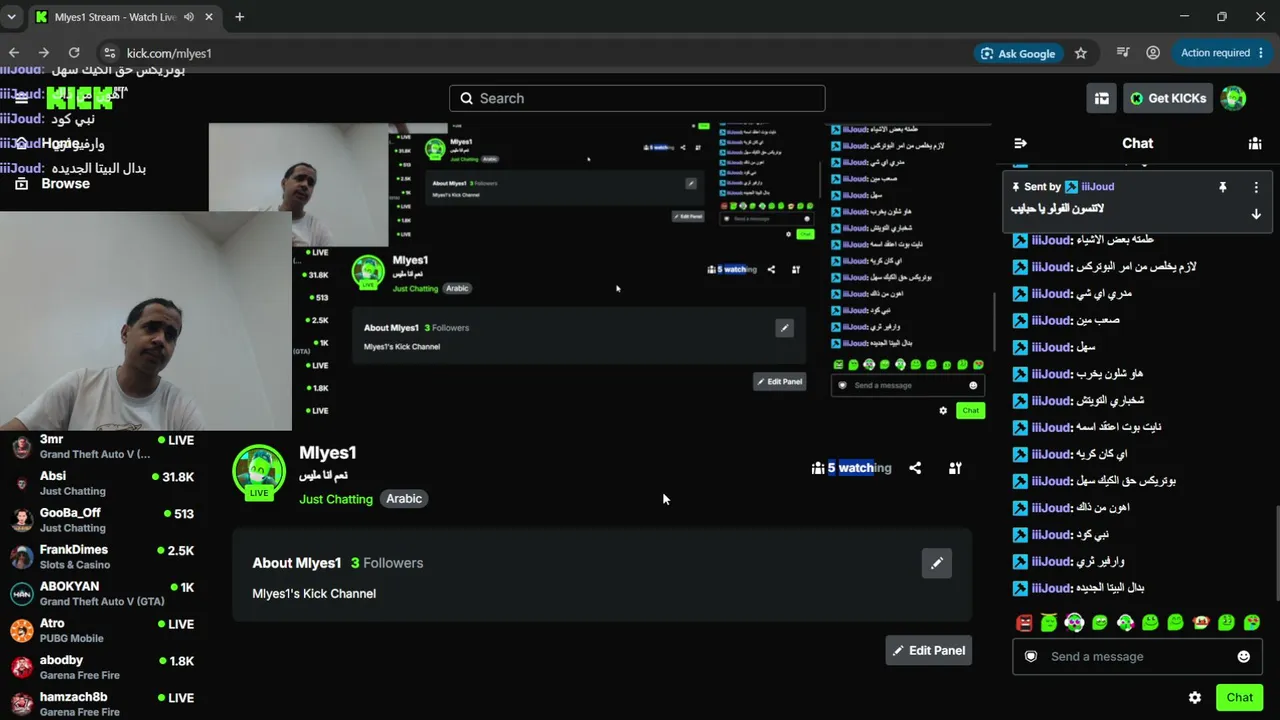Click the Browse sidebar item
The width and height of the screenshot is (1280, 720).
coord(65,184)
